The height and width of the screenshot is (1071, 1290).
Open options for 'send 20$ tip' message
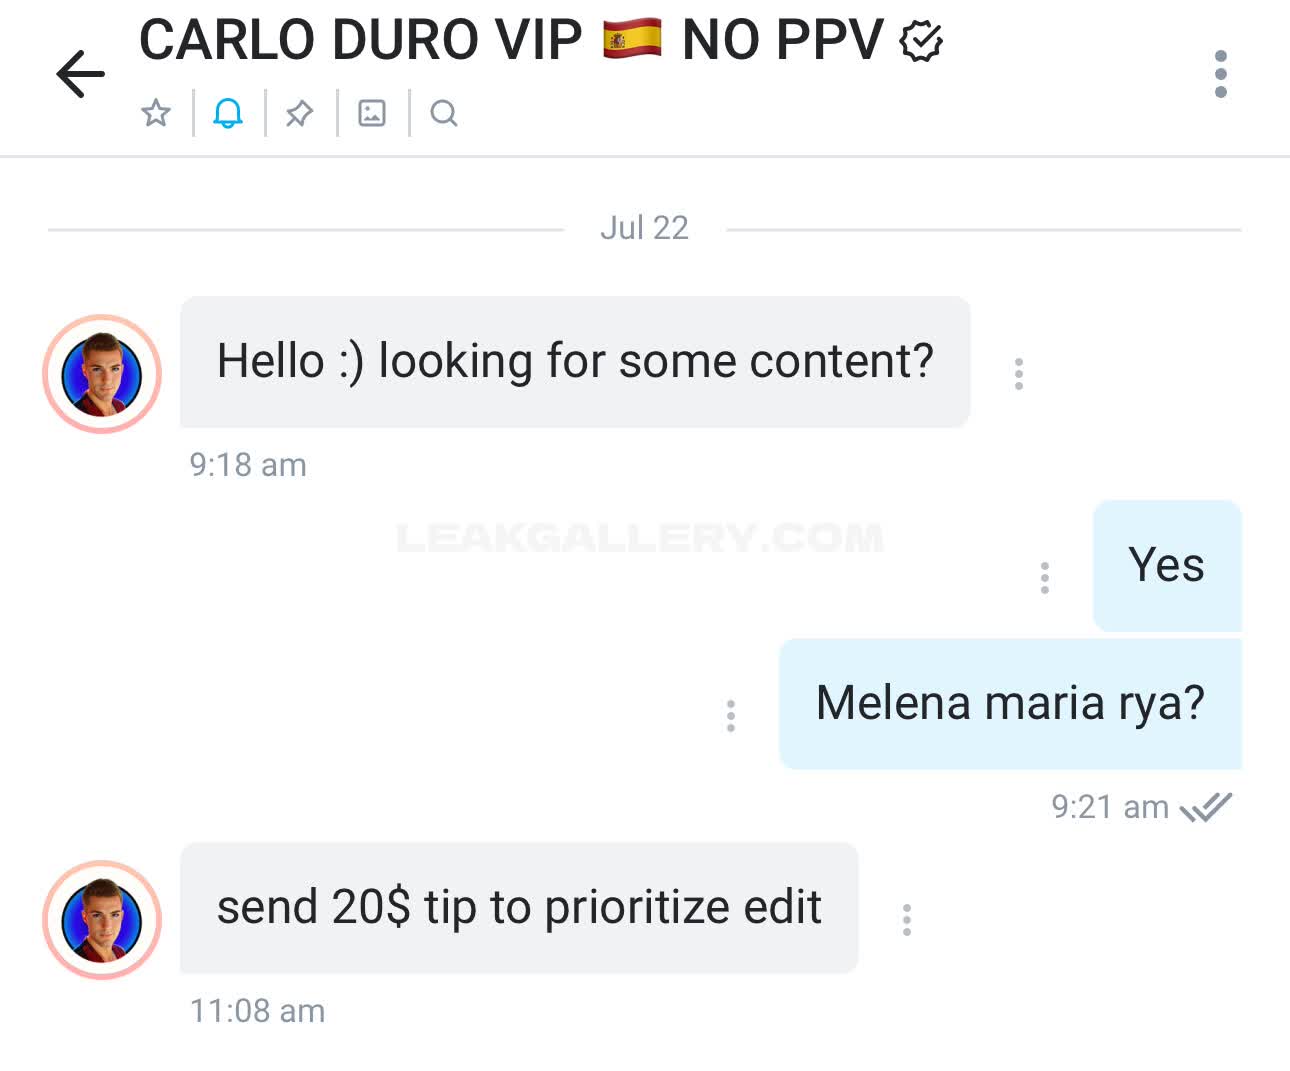[x=906, y=919]
